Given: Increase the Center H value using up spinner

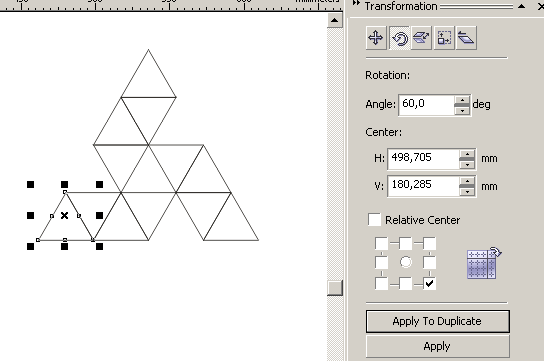Looking at the screenshot, I should pyautogui.click(x=467, y=154).
